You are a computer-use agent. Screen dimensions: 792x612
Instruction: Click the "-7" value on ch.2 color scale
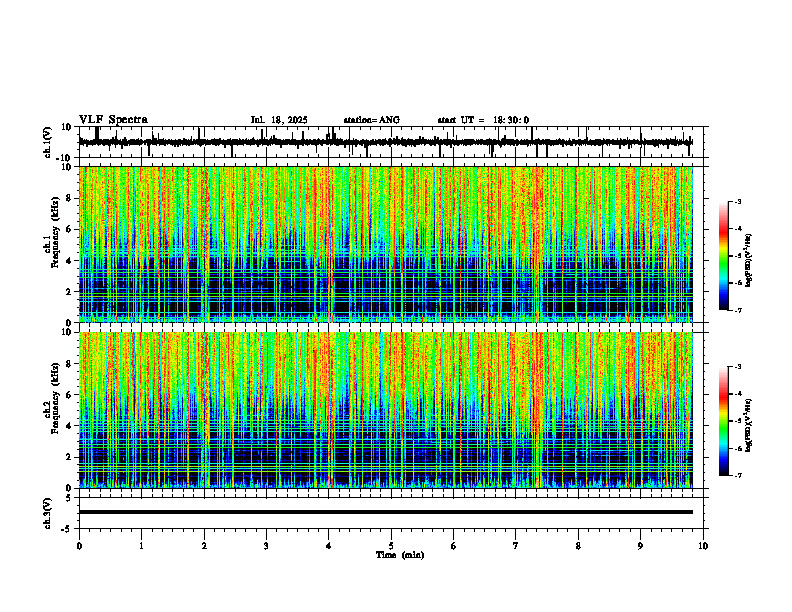(737, 475)
